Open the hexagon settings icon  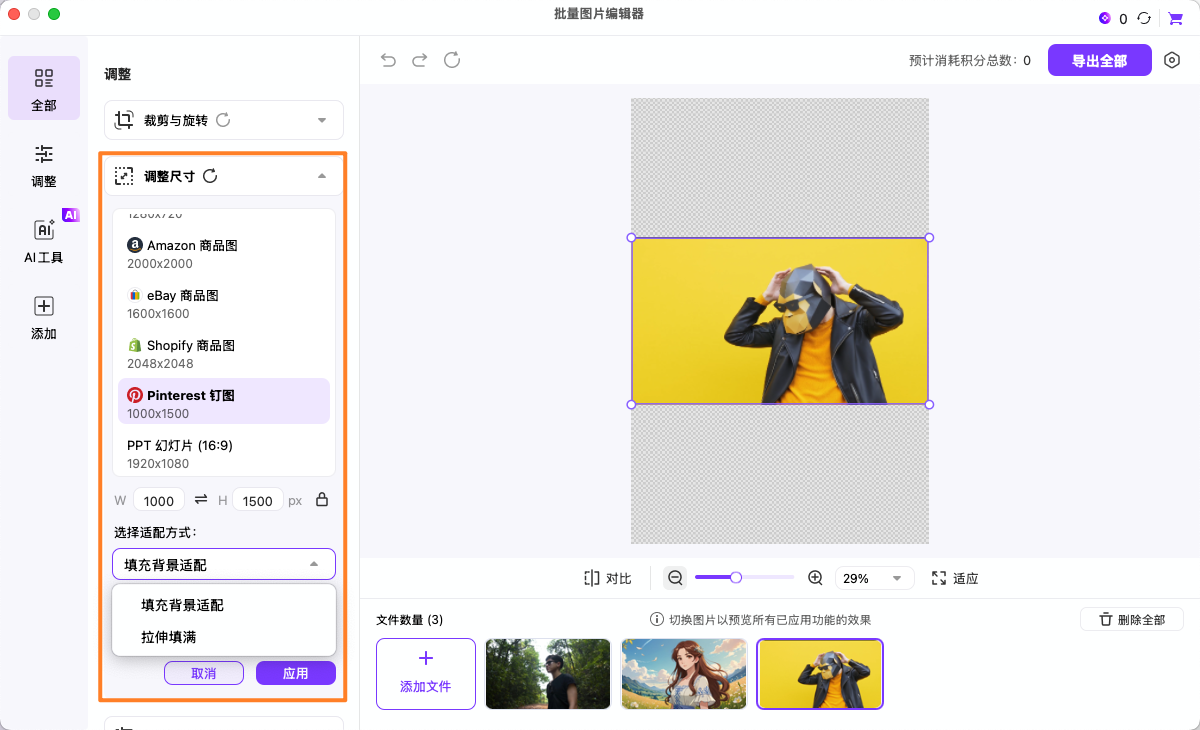(1172, 60)
